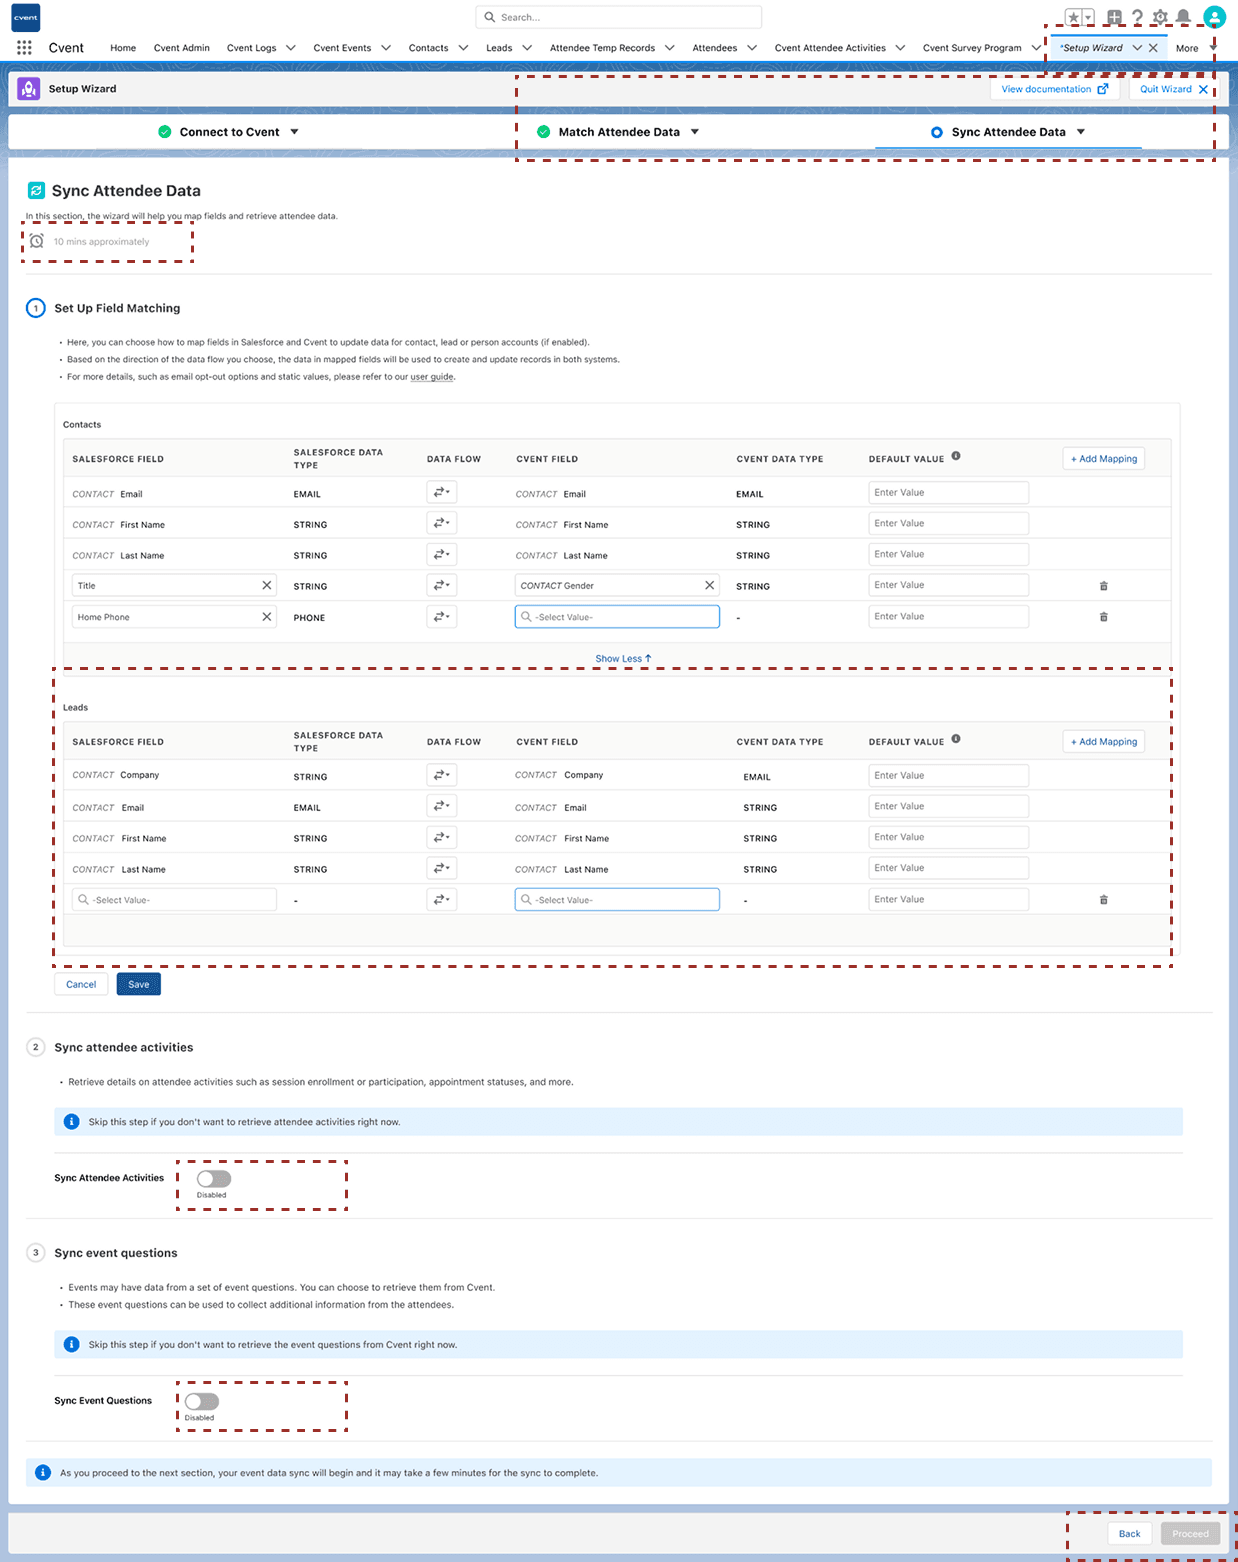Click Show Less under Contacts table
Image resolution: width=1238 pixels, height=1562 pixels.
point(623,659)
